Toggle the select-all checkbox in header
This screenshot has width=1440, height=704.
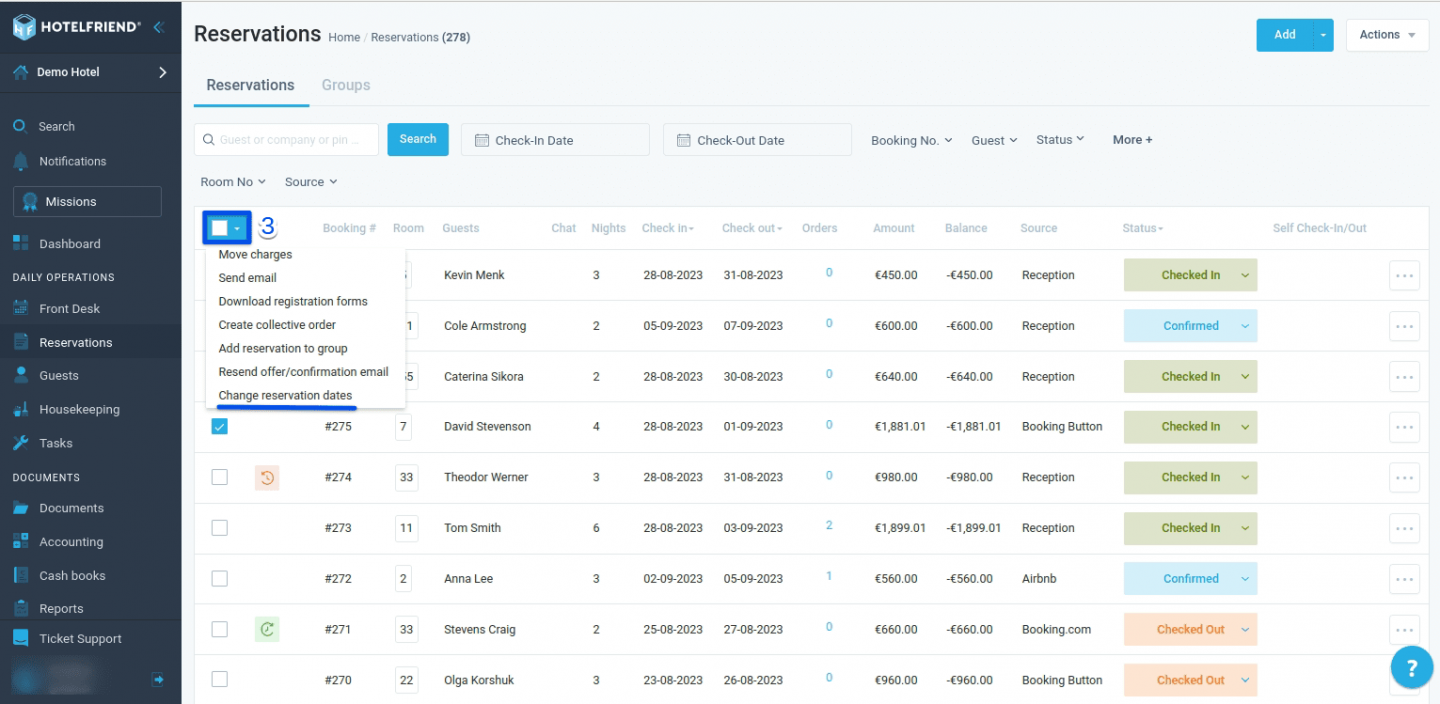point(219,228)
